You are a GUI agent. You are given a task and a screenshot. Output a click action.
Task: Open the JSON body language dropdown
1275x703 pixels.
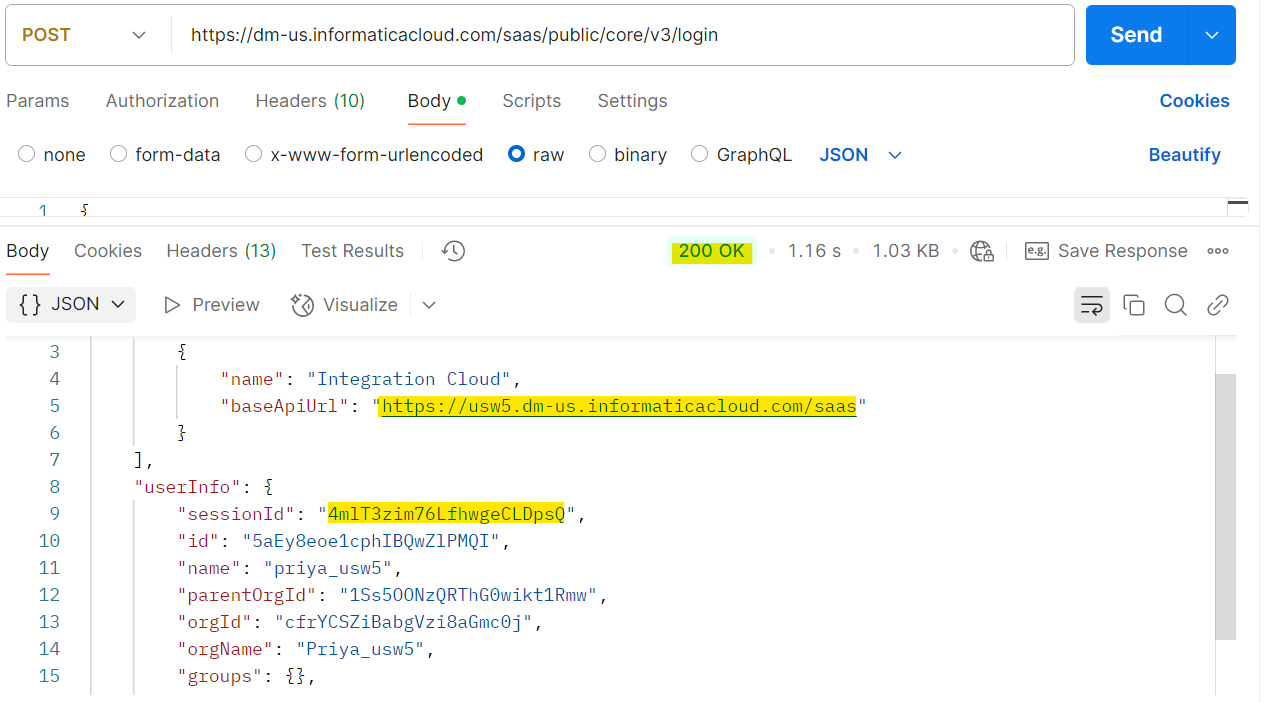[861, 155]
